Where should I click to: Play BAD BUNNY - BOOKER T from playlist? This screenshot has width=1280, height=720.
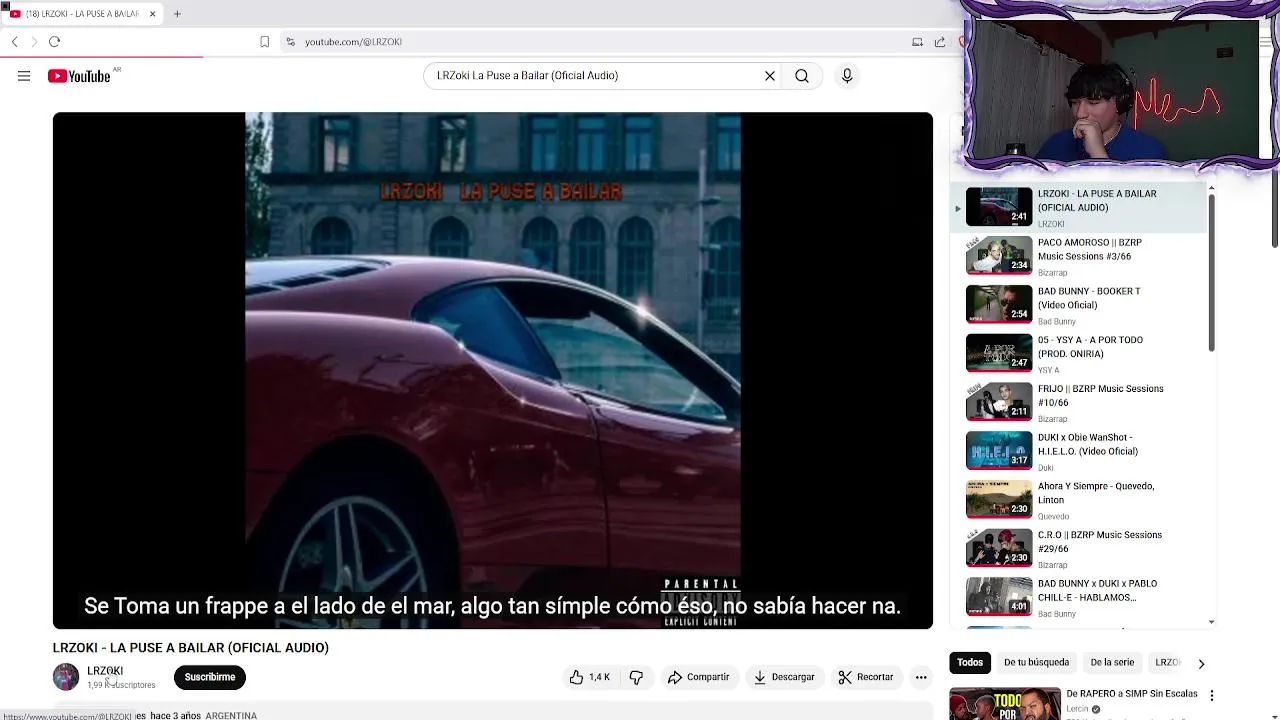tap(1078, 306)
